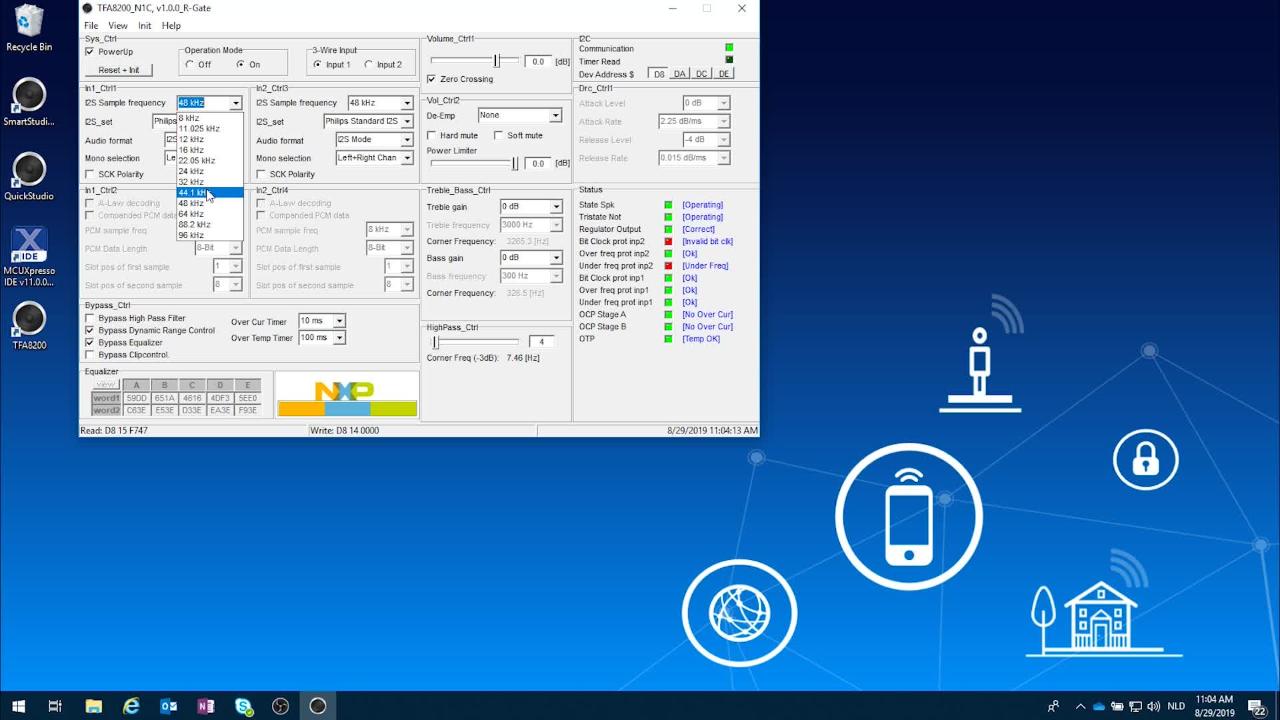Viewport: 1280px width, 720px height.
Task: Open the Recycle Bin icon
Action: point(29,22)
